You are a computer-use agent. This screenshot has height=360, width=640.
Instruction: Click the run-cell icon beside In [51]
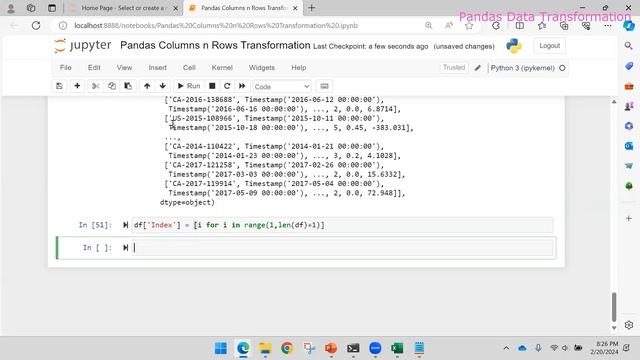[125, 225]
